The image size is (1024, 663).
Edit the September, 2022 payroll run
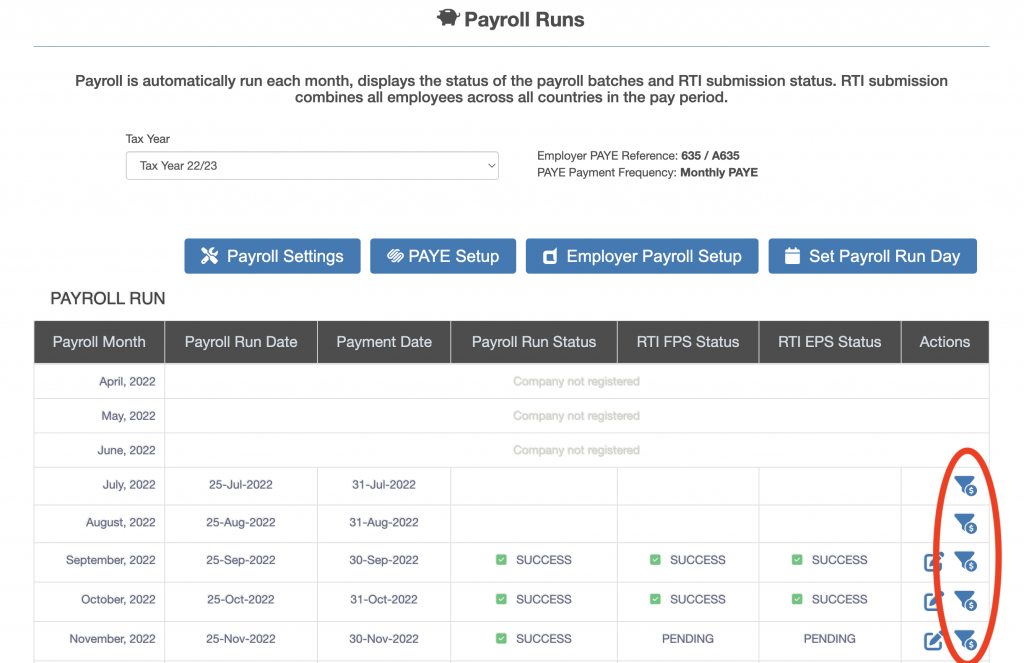(x=933, y=562)
